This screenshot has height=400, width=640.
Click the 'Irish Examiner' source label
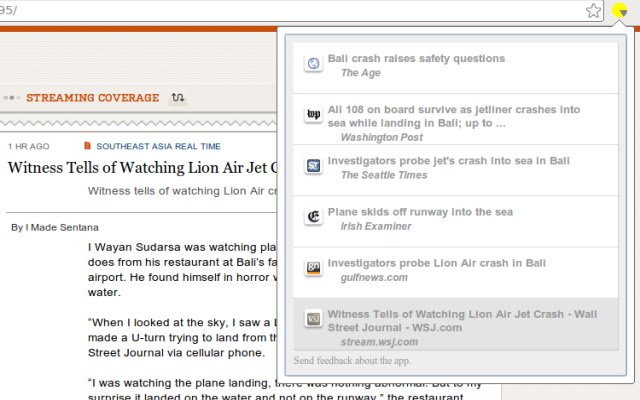[376, 226]
